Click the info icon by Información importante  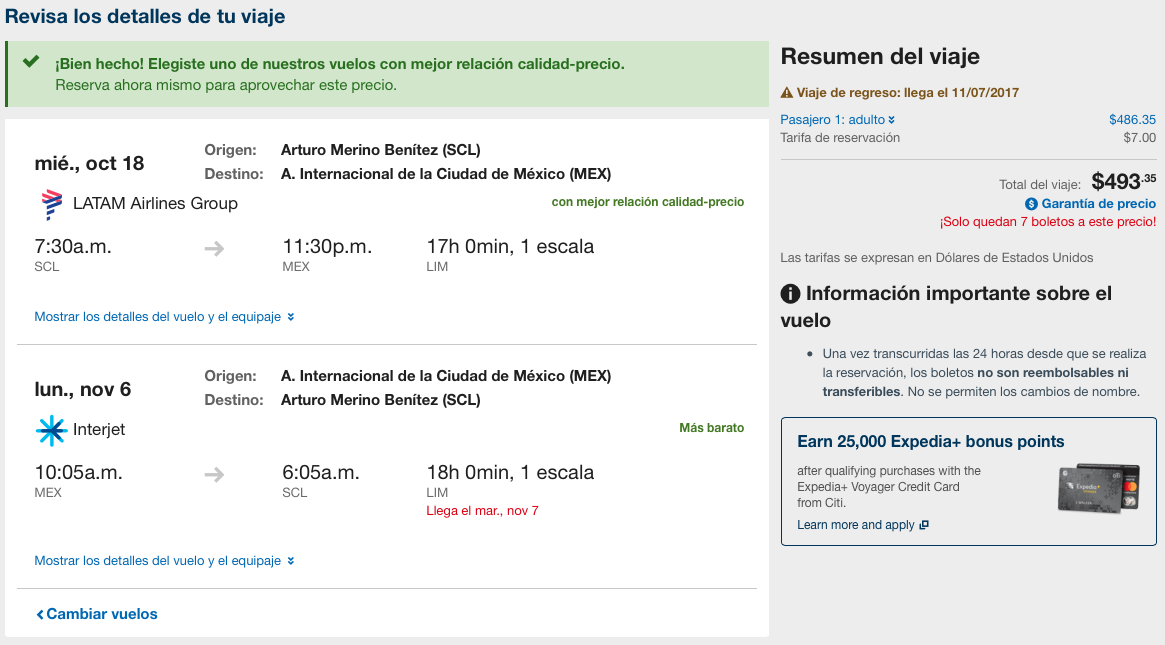click(x=791, y=294)
